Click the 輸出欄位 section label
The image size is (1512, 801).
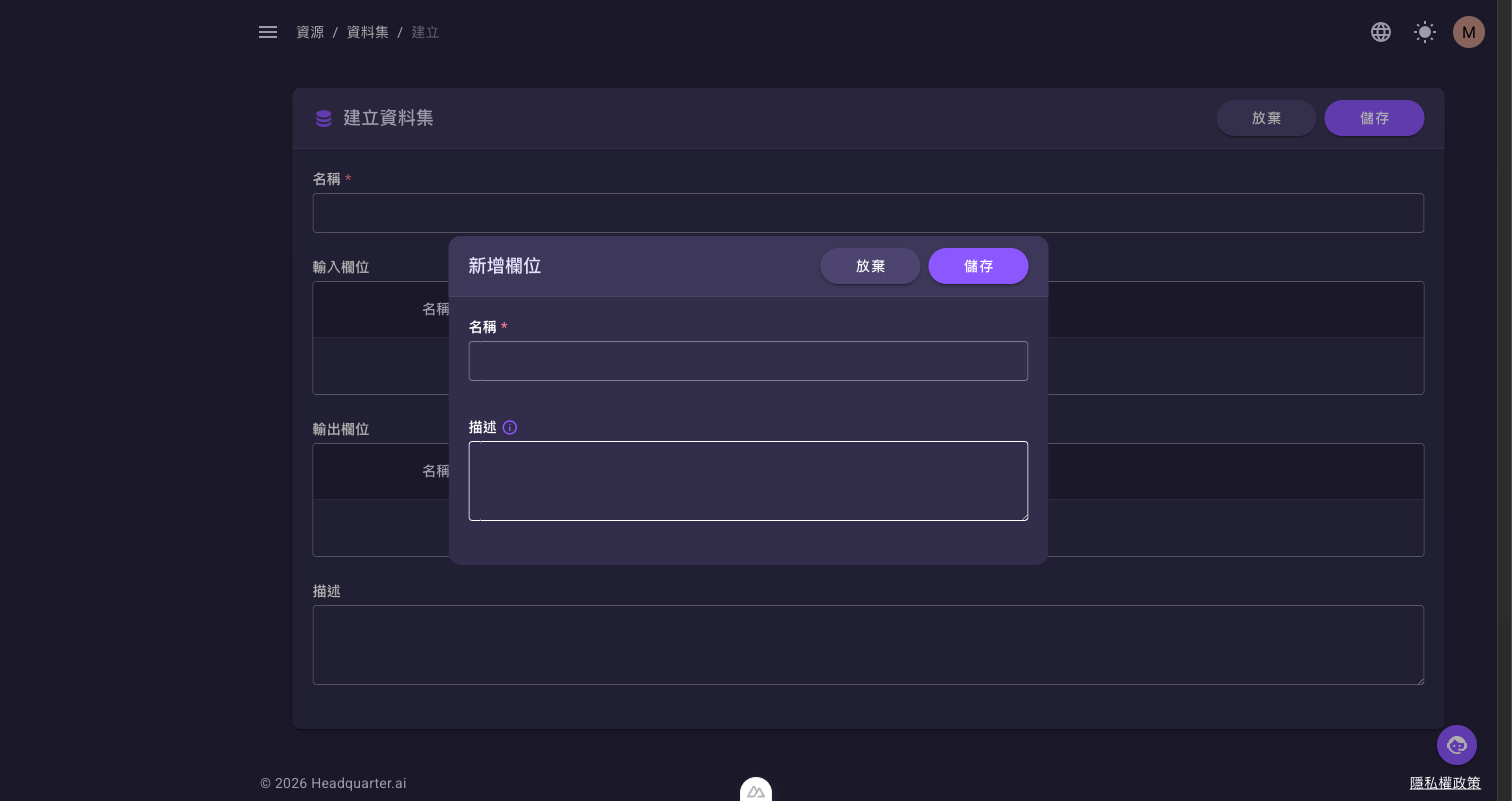tap(341, 429)
